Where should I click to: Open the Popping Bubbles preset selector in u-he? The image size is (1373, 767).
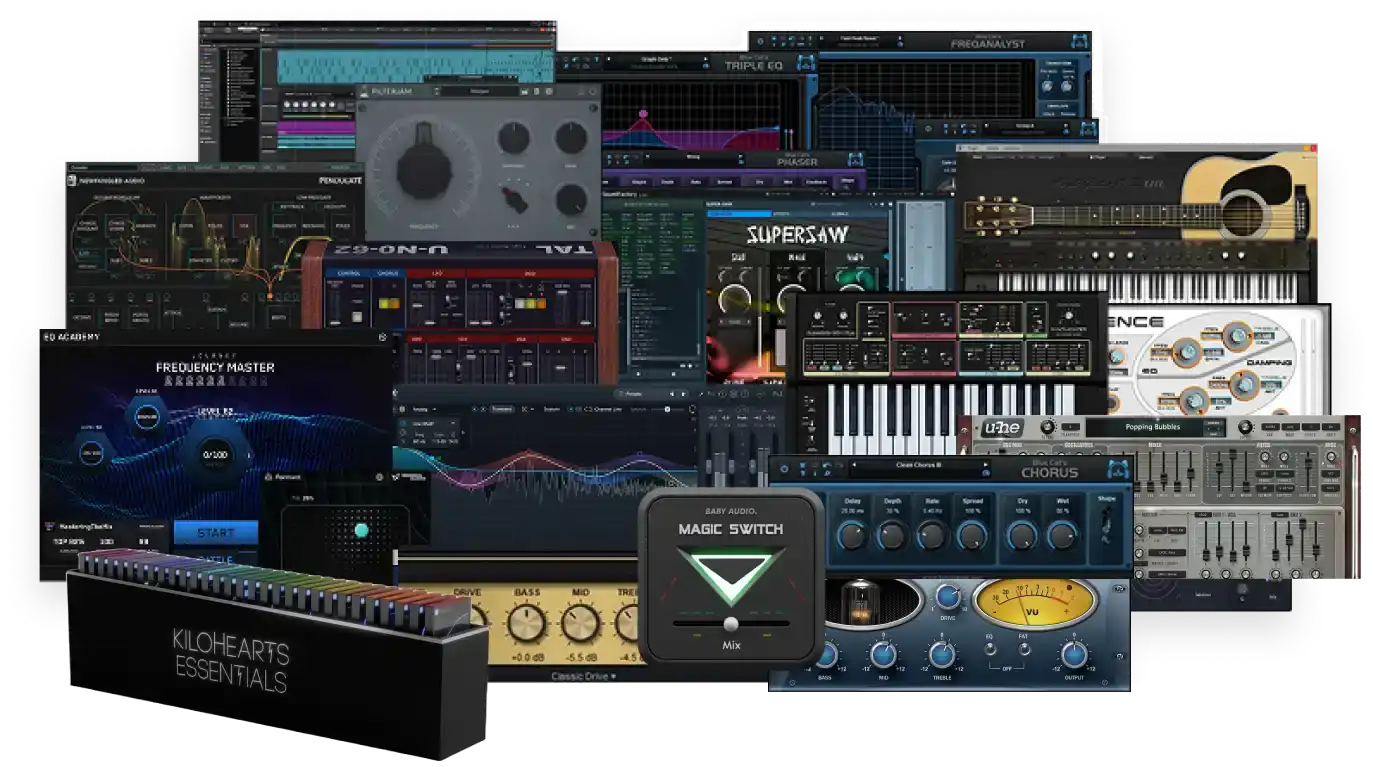tap(1154, 427)
